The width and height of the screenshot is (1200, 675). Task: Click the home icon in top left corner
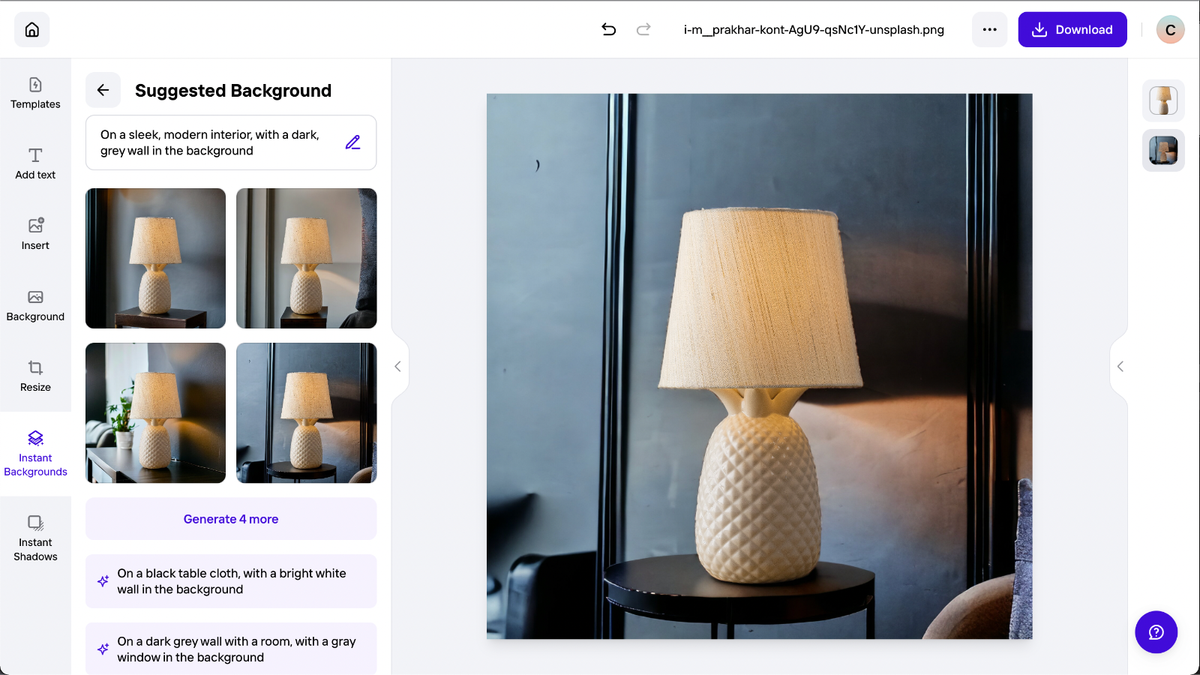click(x=31, y=29)
